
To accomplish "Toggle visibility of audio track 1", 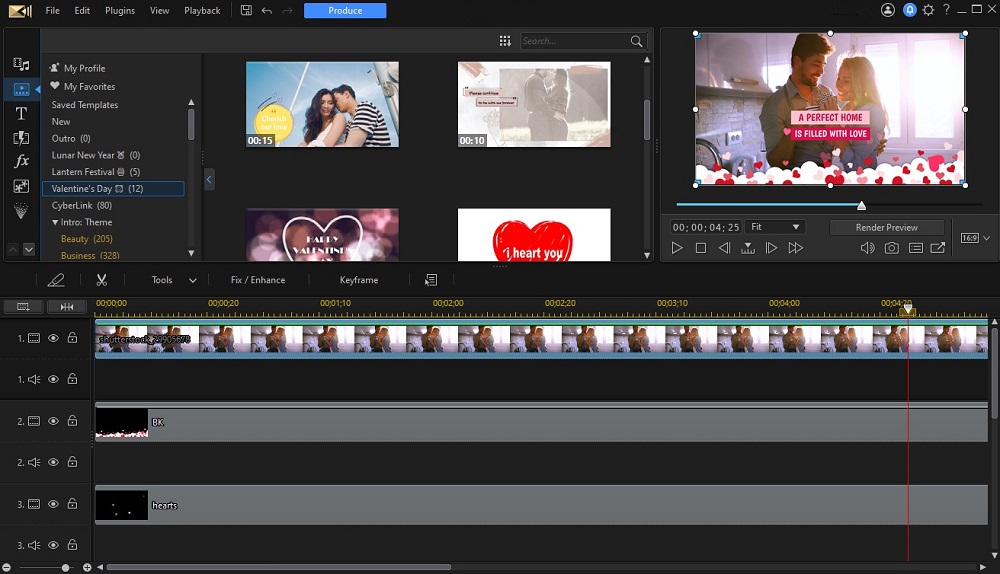I will tap(54, 379).
